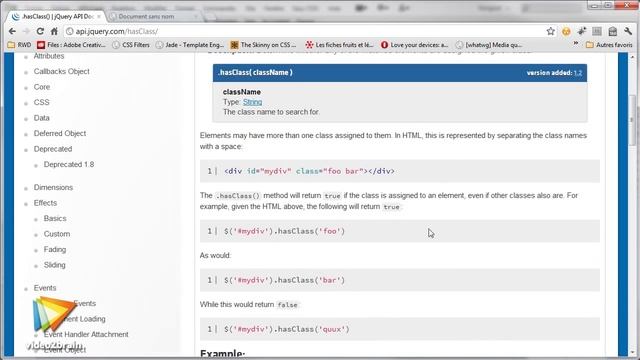Open the Sliding effects subcategory
The height and width of the screenshot is (360, 640).
(x=55, y=265)
